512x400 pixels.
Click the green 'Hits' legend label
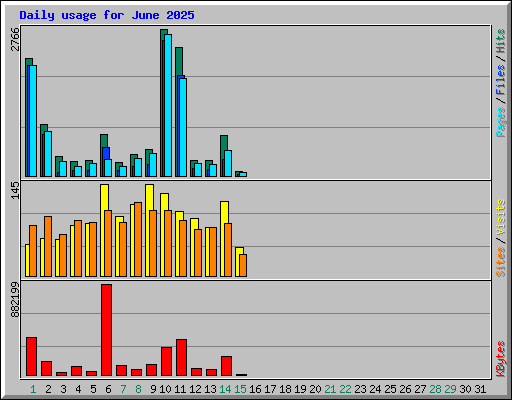[x=501, y=41]
